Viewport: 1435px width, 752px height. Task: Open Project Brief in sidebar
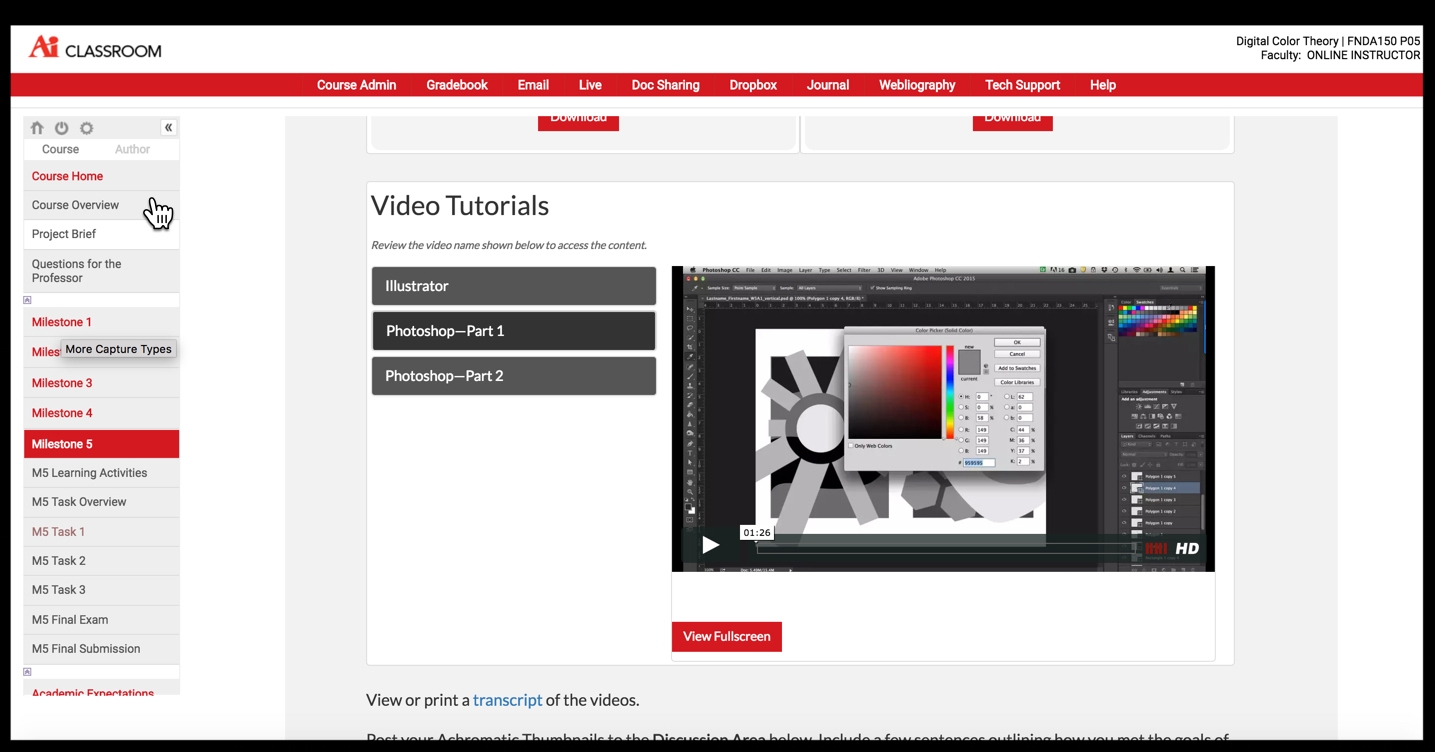[101, 234]
